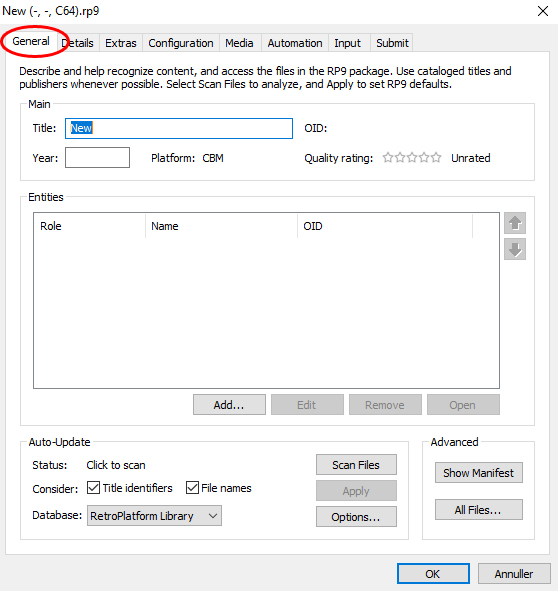Screen dimensions: 558x591
Task: Set quality rating to five stars
Action: [436, 157]
